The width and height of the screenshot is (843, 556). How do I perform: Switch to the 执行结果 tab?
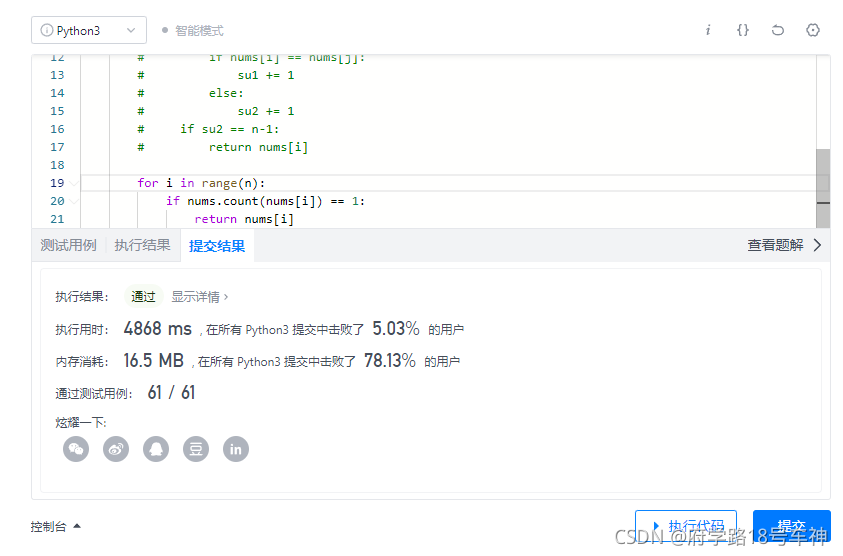pos(142,245)
